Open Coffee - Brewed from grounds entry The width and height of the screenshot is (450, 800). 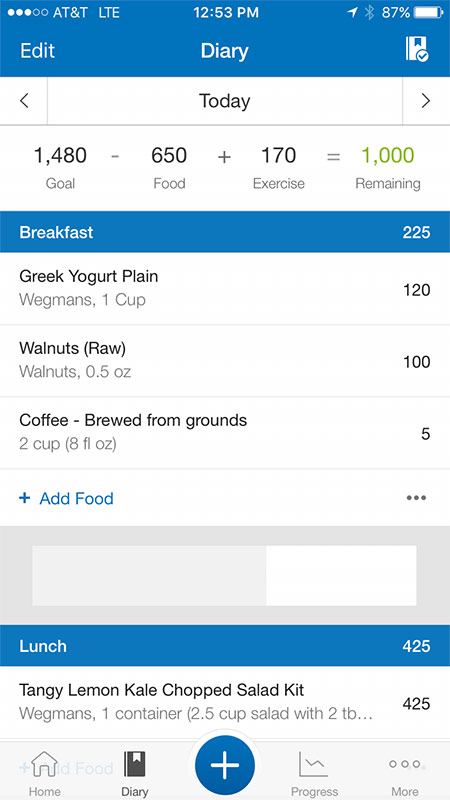(x=225, y=433)
